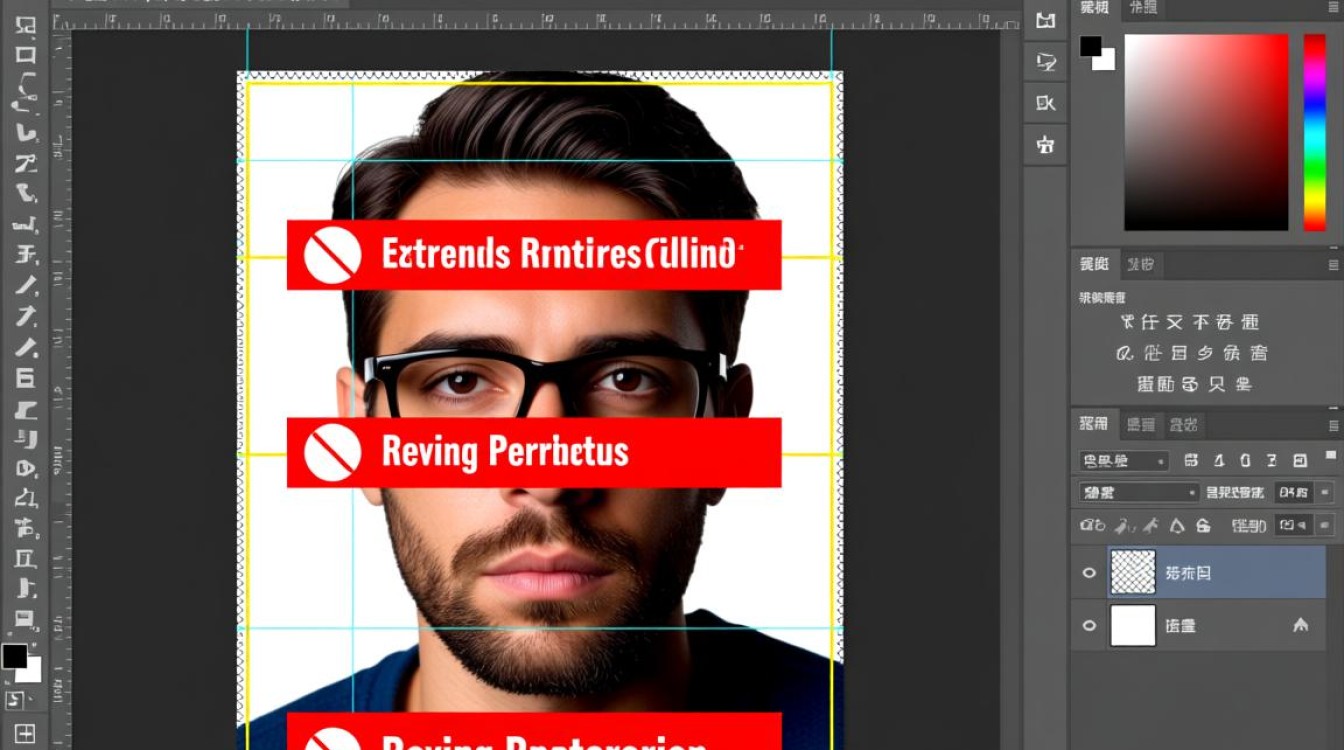Open the layer filter type dropdown

pos(1124,461)
